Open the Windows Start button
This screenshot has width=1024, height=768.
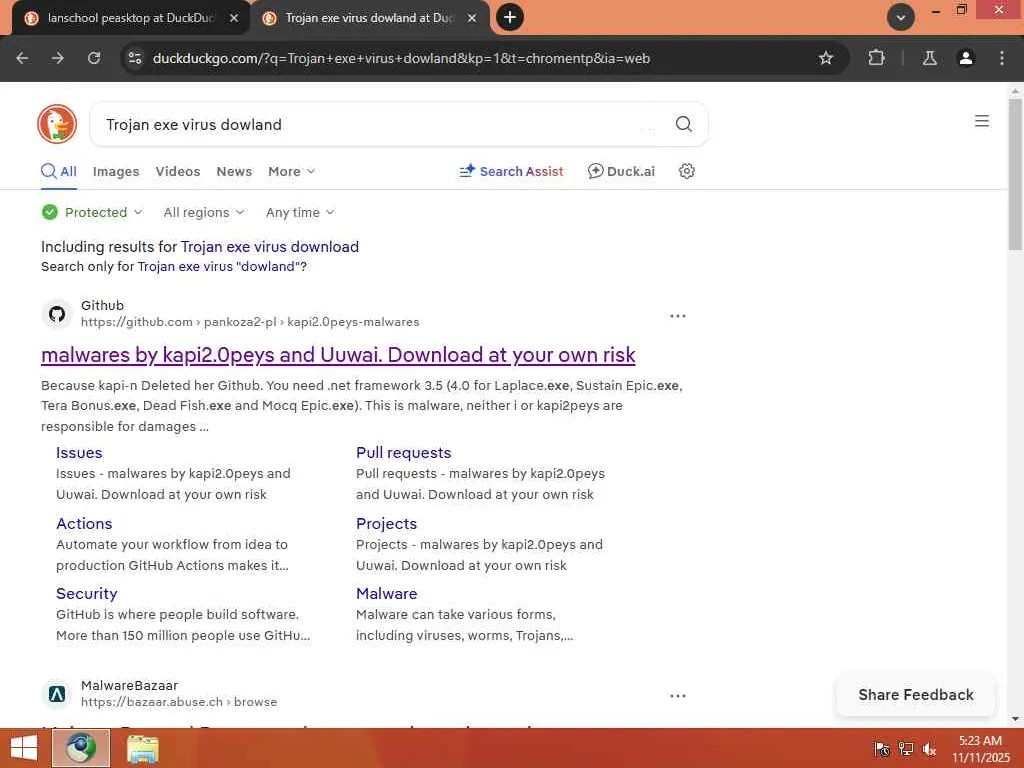tap(24, 748)
